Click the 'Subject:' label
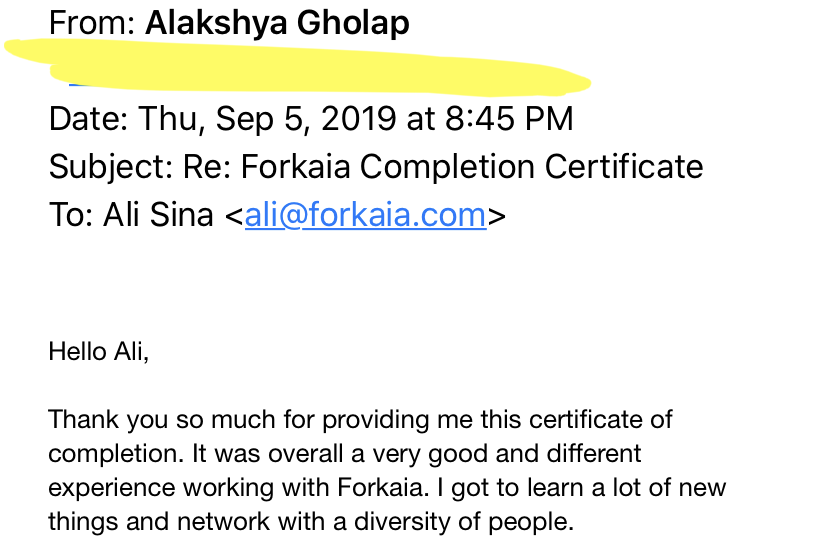This screenshot has height=559, width=828. point(111,167)
